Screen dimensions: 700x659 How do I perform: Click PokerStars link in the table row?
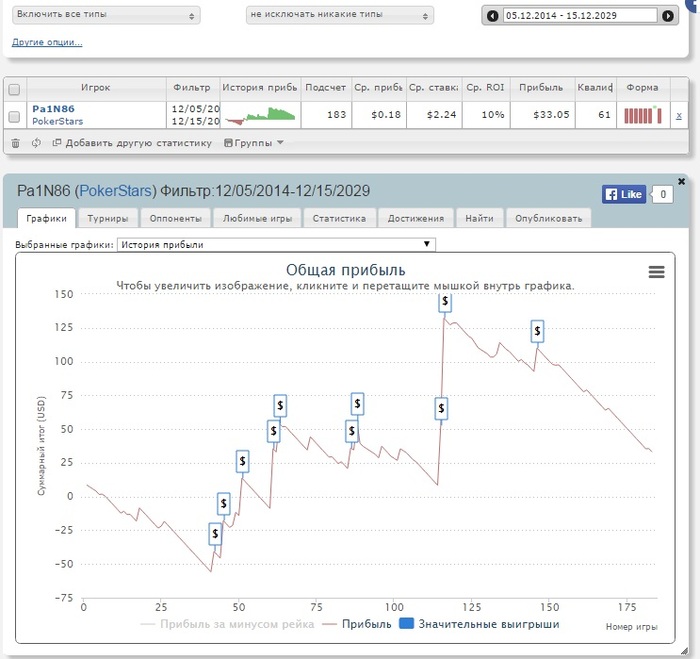[57, 121]
